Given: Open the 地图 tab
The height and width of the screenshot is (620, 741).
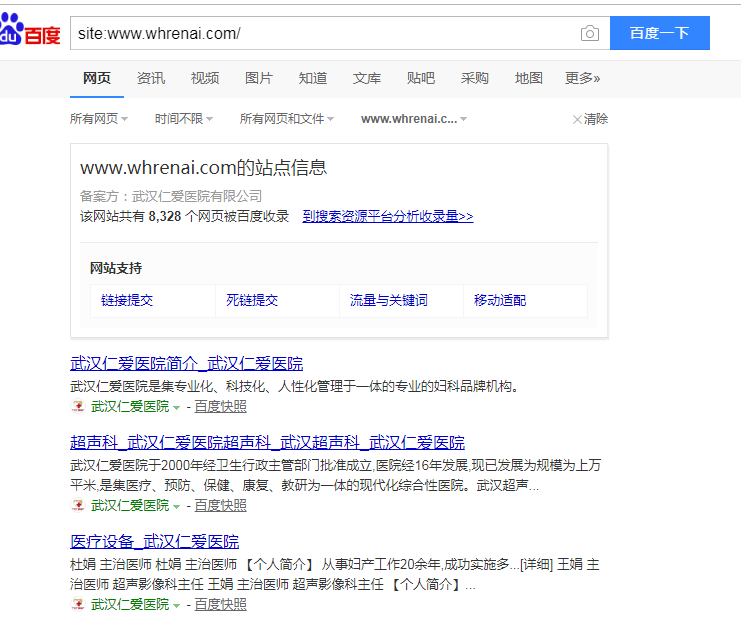Looking at the screenshot, I should (528, 78).
